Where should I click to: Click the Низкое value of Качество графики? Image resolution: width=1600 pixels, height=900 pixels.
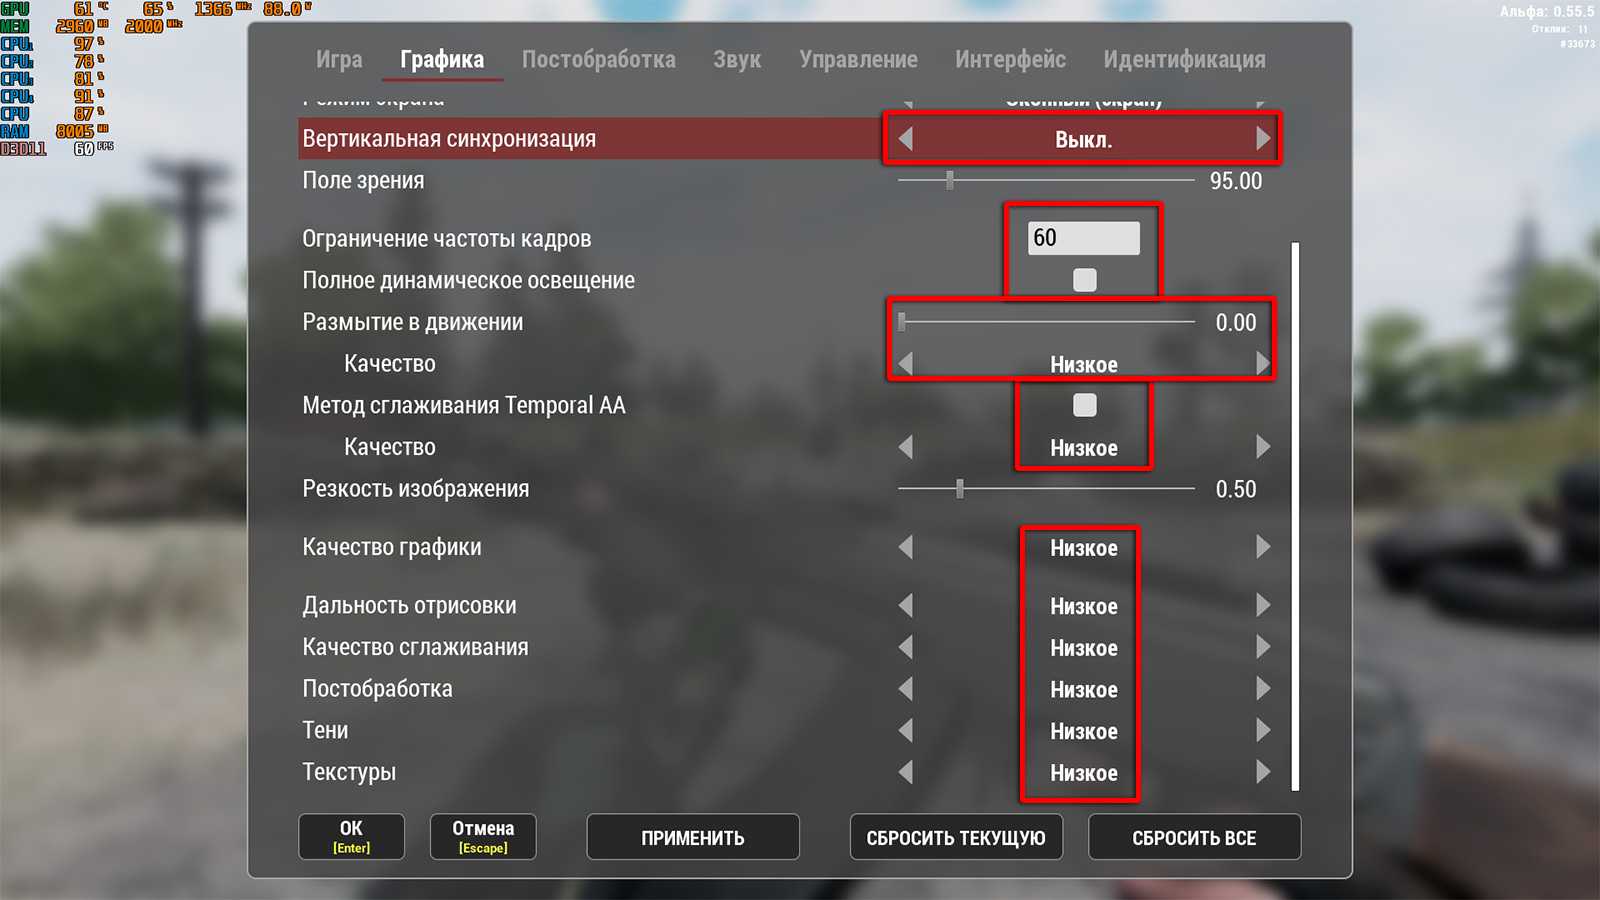coord(1084,548)
